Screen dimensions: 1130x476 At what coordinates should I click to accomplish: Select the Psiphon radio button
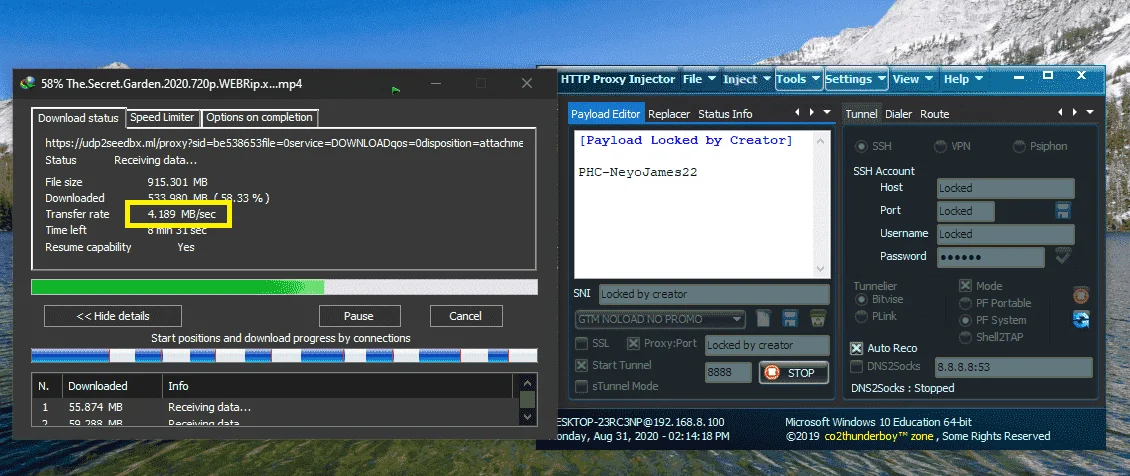1019,146
